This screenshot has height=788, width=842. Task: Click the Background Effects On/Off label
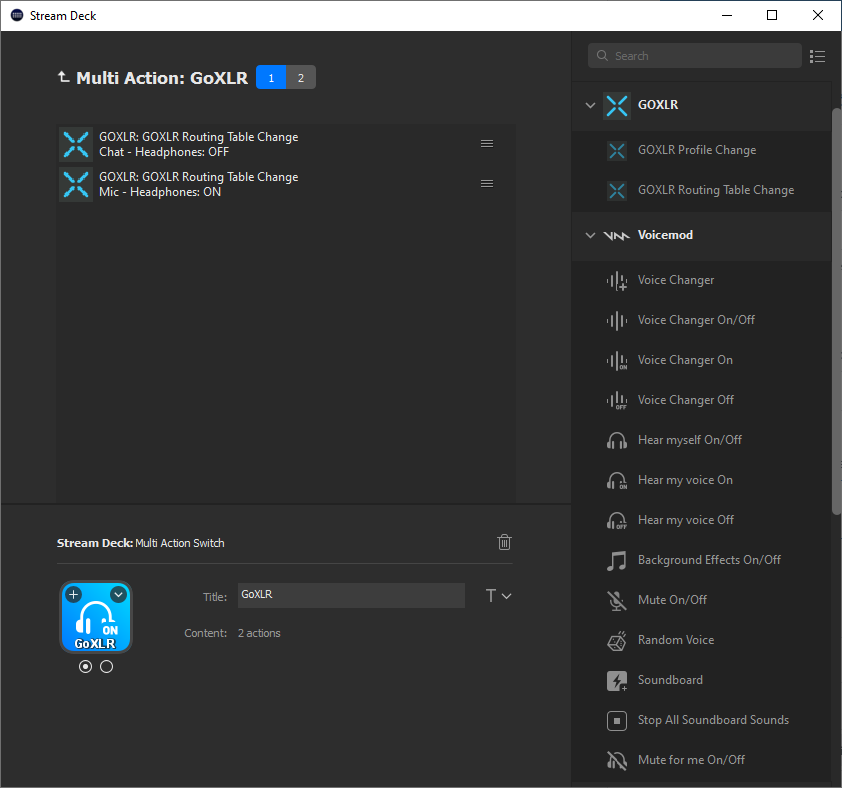[x=709, y=560]
